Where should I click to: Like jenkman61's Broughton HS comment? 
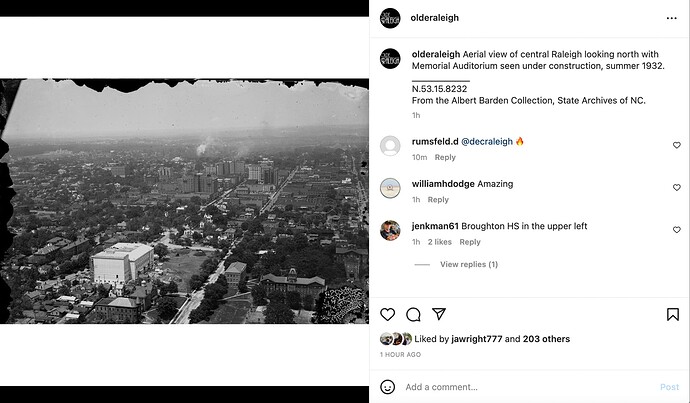pyautogui.click(x=677, y=230)
